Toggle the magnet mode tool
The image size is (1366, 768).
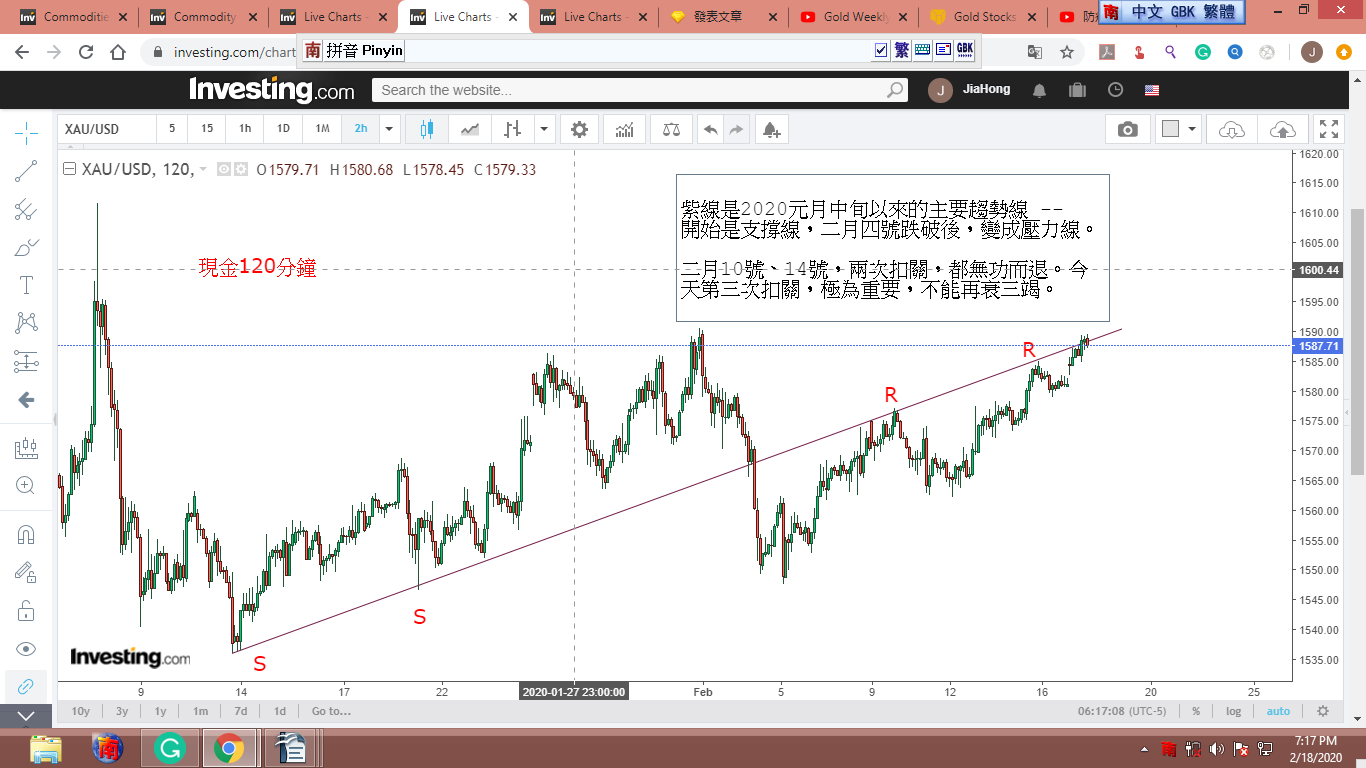click(26, 534)
